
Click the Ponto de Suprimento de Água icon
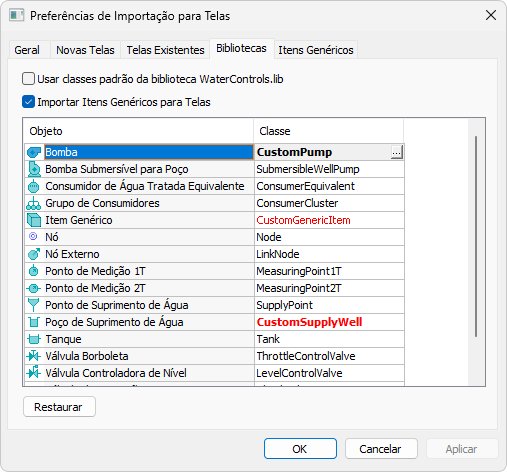pyautogui.click(x=34, y=305)
